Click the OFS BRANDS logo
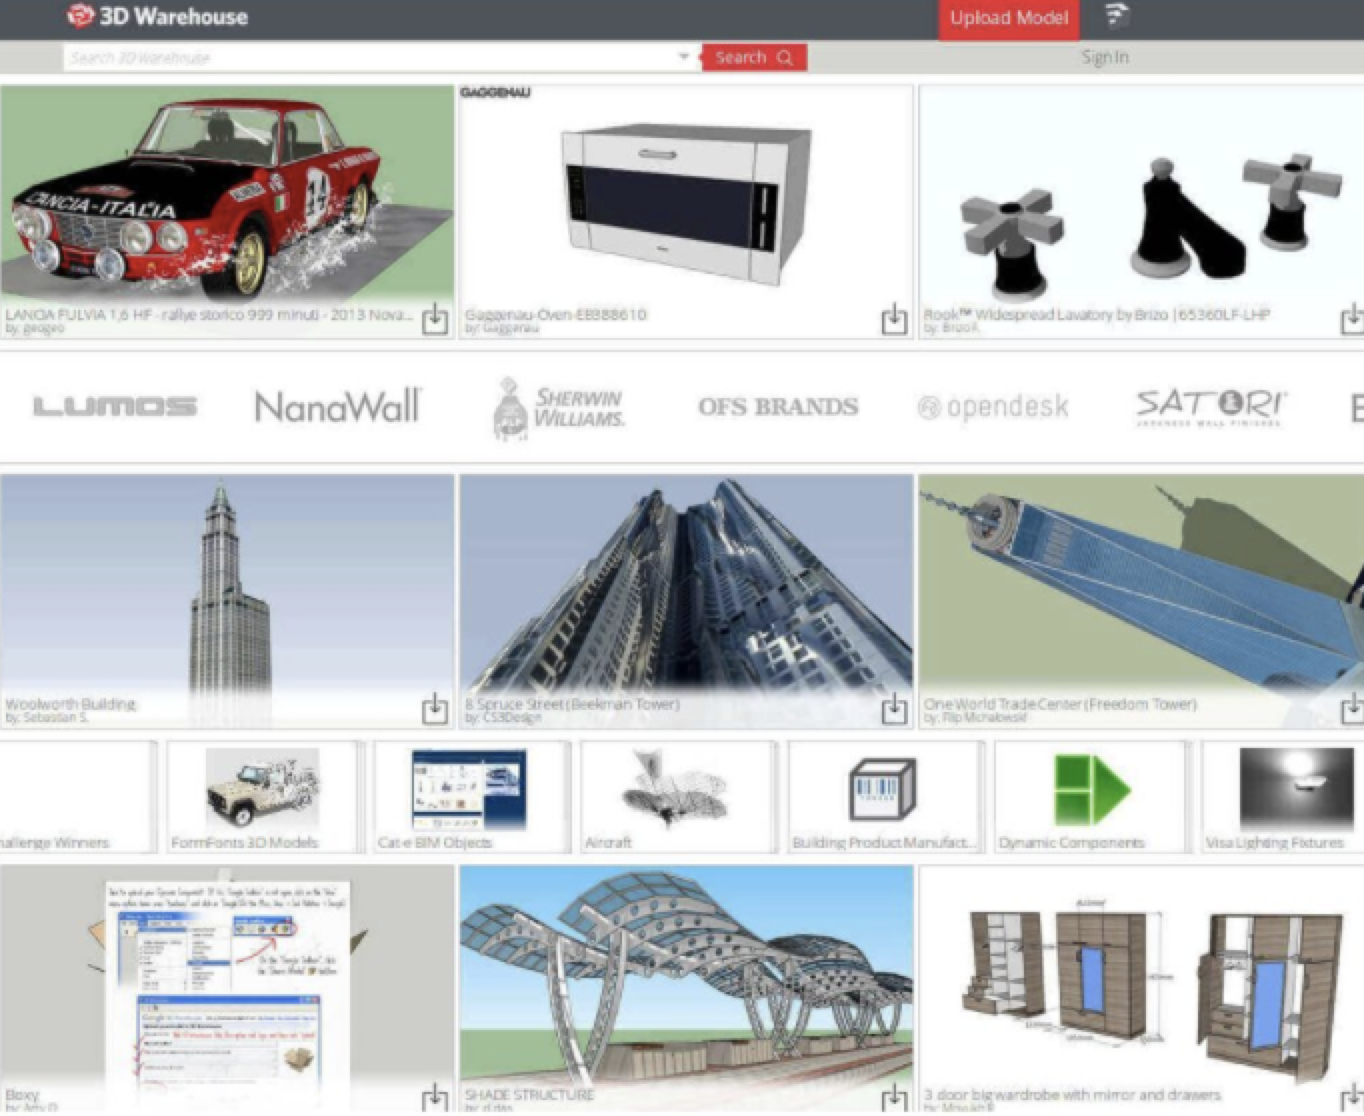Viewport: 1364px width, 1116px height. tap(778, 406)
